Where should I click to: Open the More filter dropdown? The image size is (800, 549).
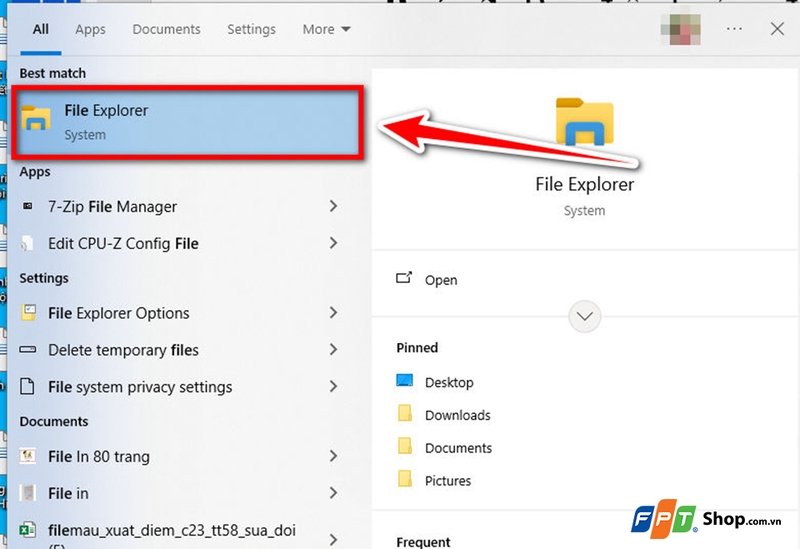tap(327, 30)
